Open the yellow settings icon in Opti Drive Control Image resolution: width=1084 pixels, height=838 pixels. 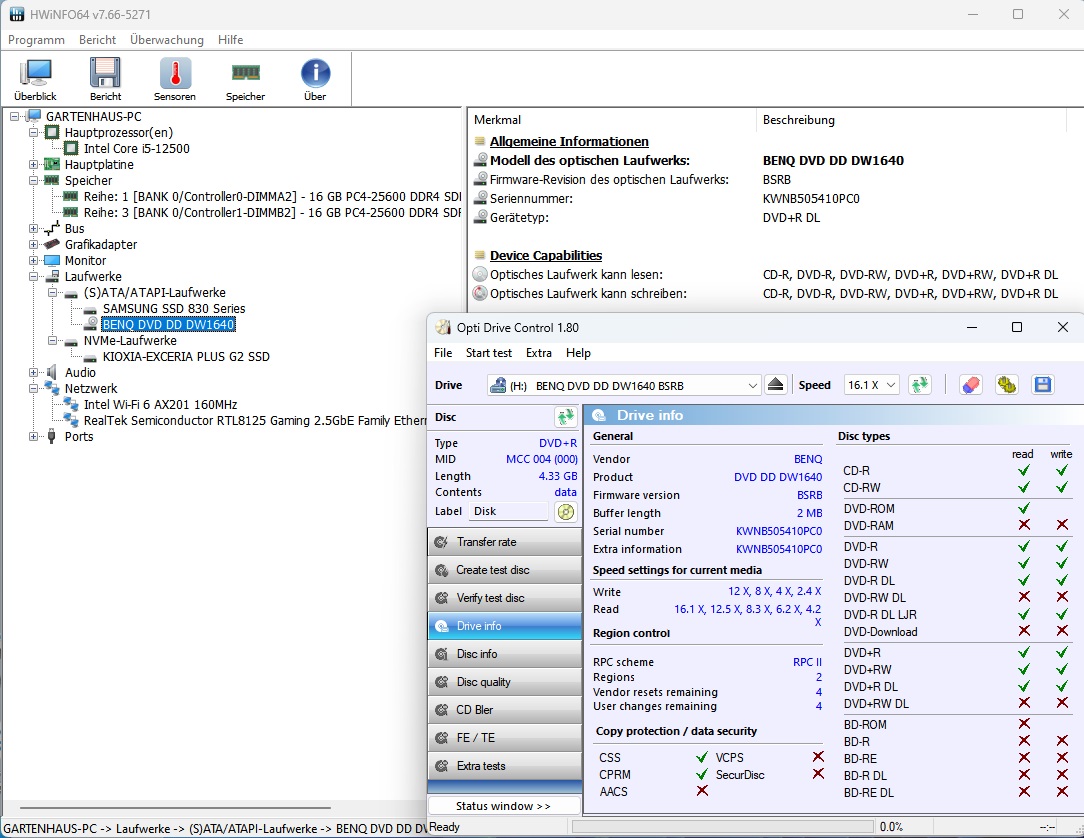pos(1007,384)
